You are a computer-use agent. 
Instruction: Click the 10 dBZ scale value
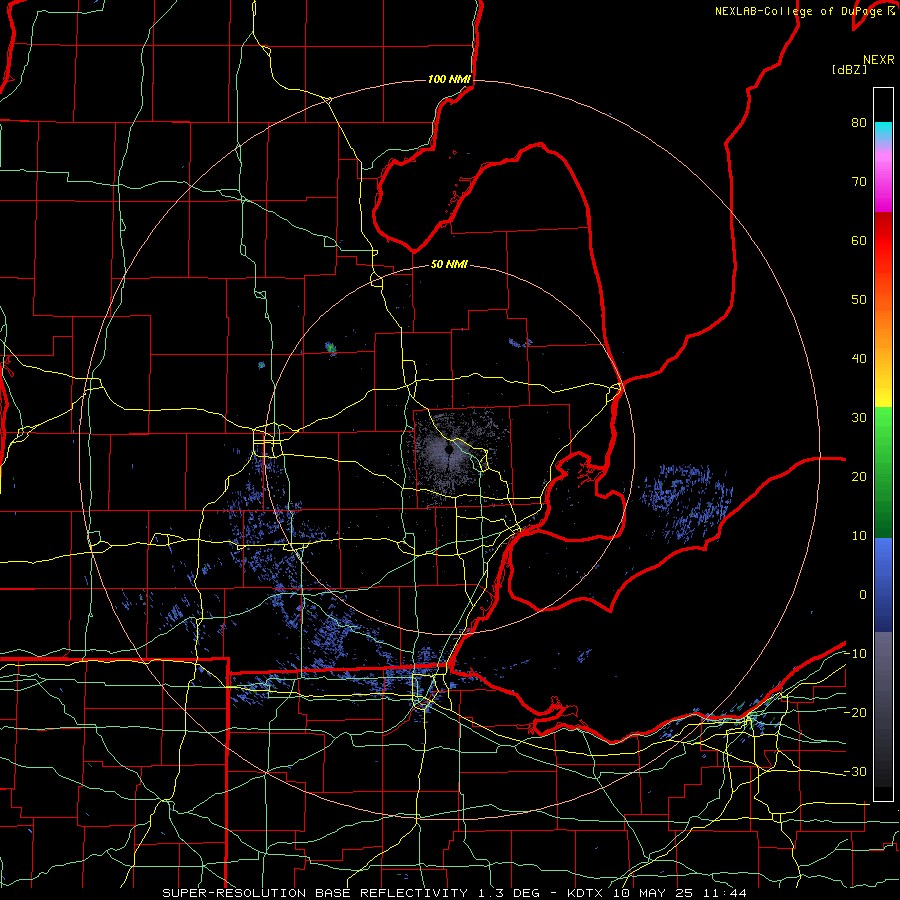[x=859, y=536]
